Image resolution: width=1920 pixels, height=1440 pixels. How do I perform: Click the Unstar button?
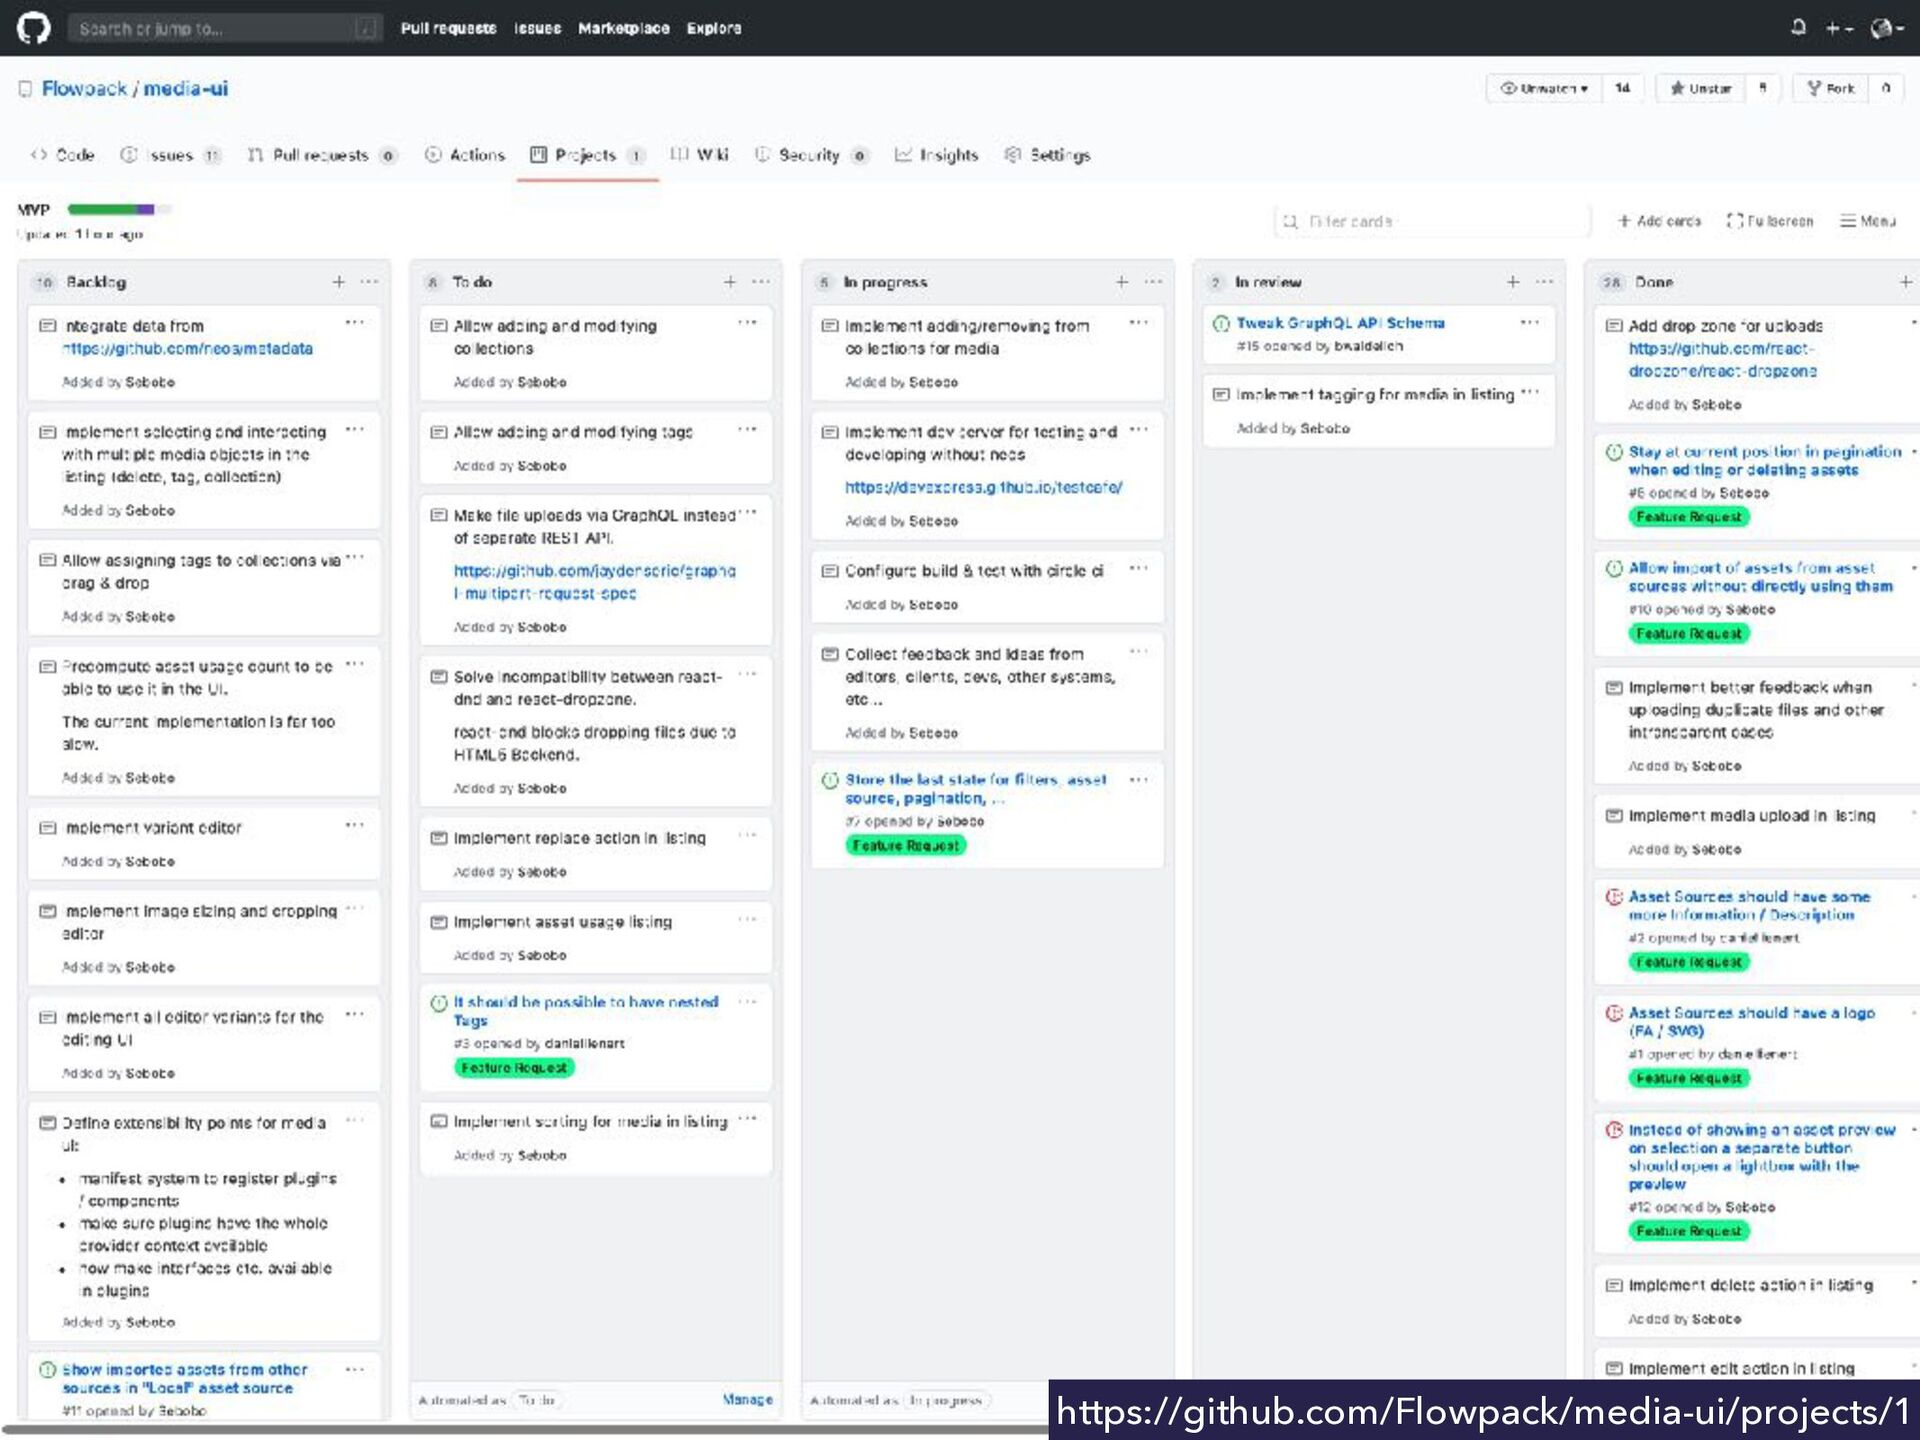coord(1700,88)
